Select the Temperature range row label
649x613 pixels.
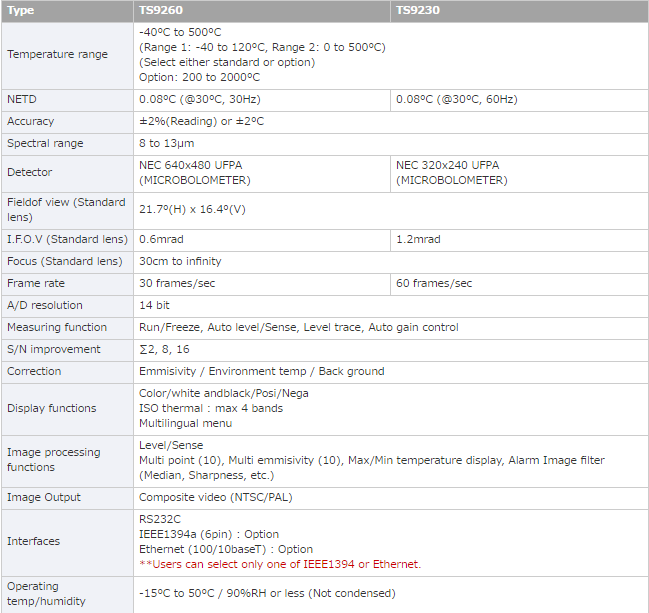pos(58,54)
